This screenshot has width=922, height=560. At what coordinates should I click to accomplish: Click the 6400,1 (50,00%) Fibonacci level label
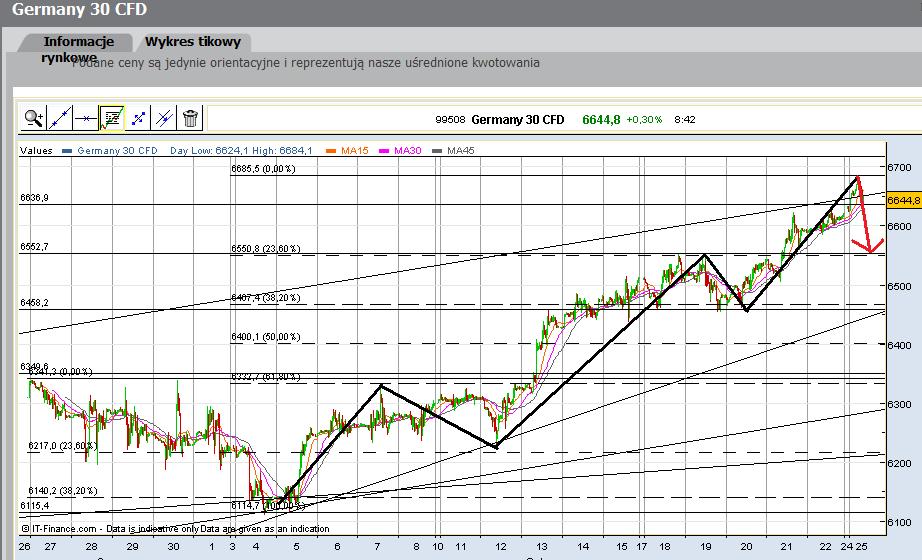click(x=265, y=337)
